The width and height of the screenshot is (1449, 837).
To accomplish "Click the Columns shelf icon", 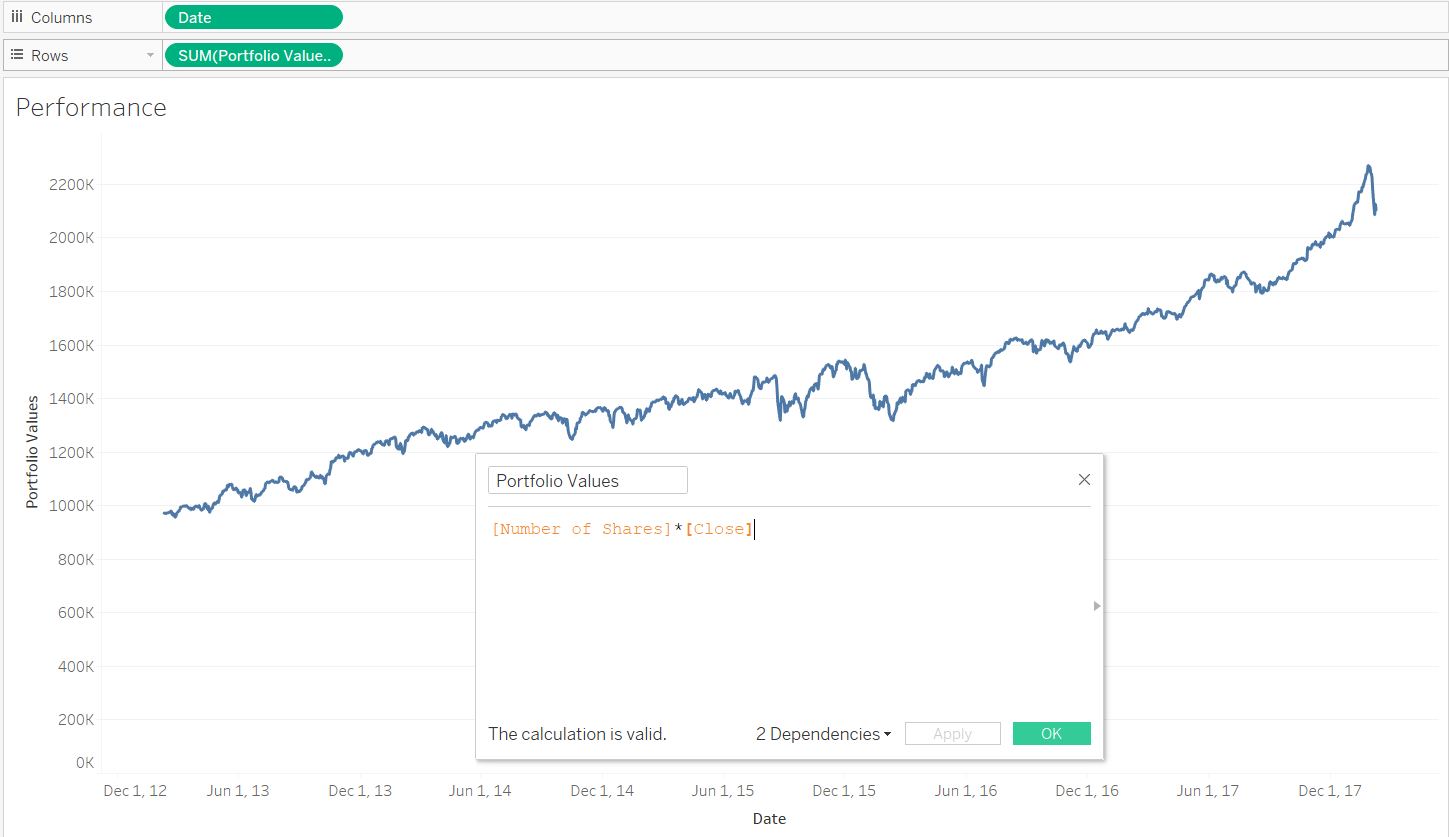I will 16,17.
